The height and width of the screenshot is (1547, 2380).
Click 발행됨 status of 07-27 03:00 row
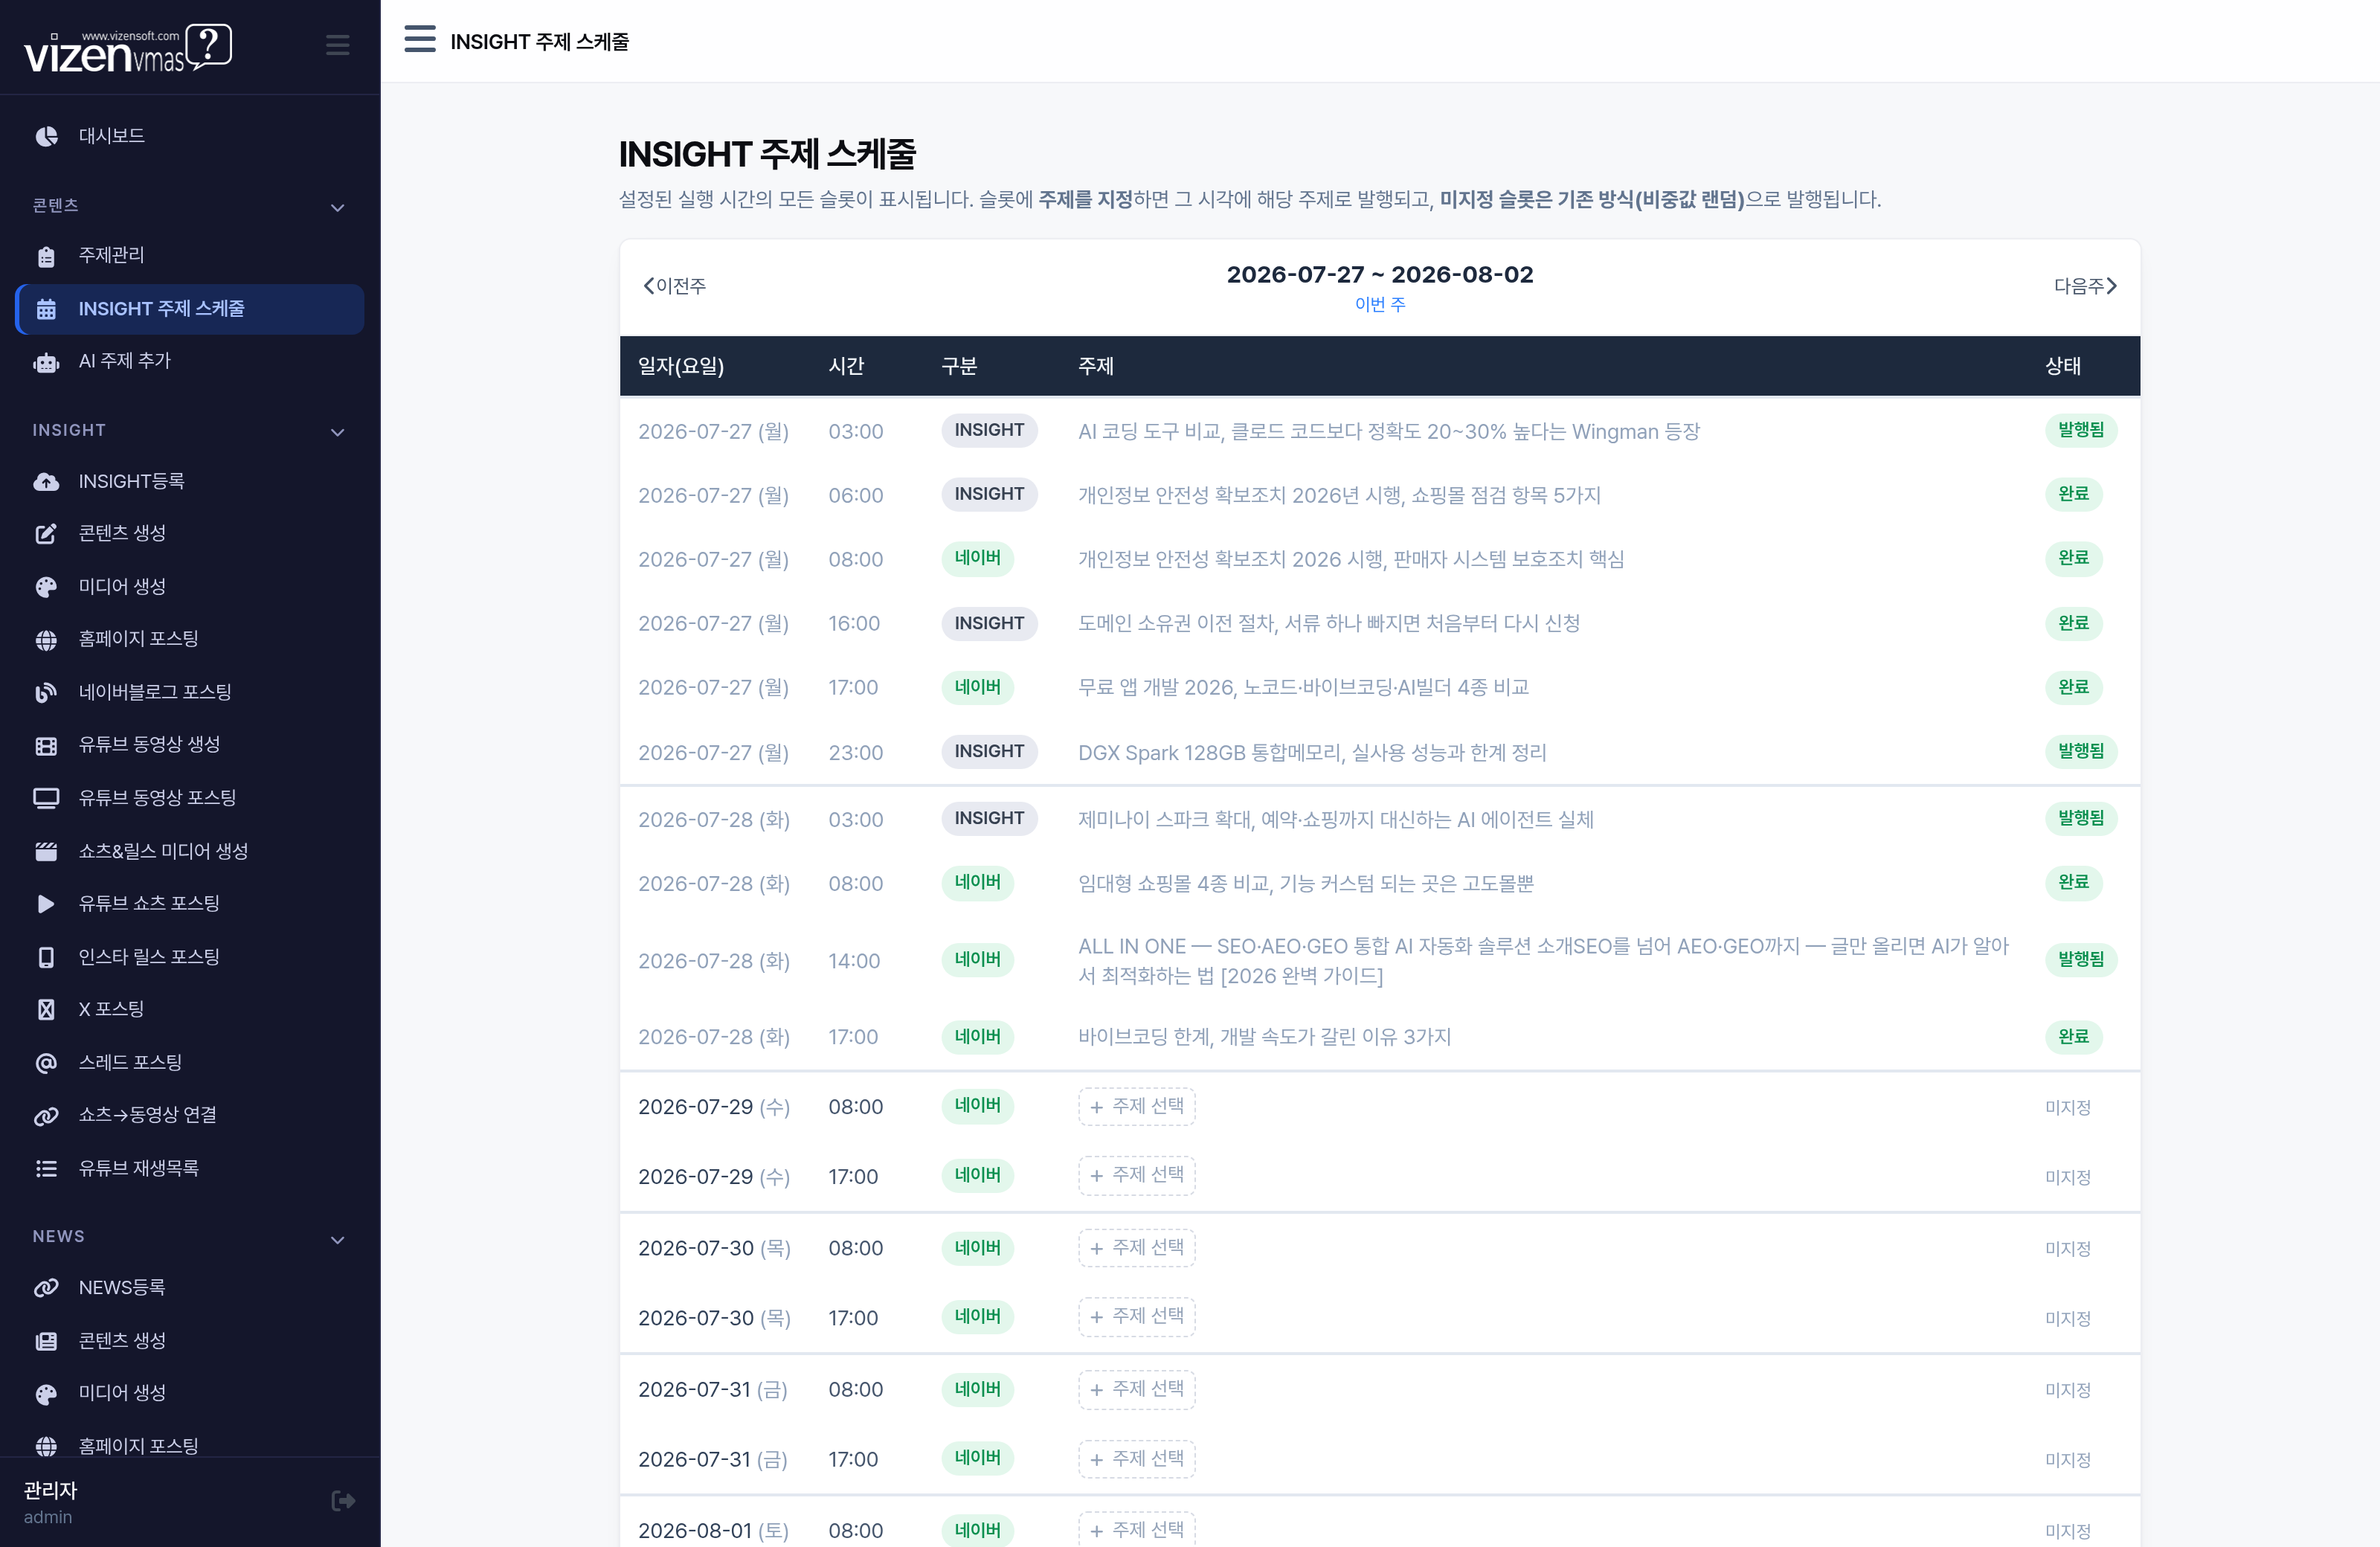tap(2081, 430)
